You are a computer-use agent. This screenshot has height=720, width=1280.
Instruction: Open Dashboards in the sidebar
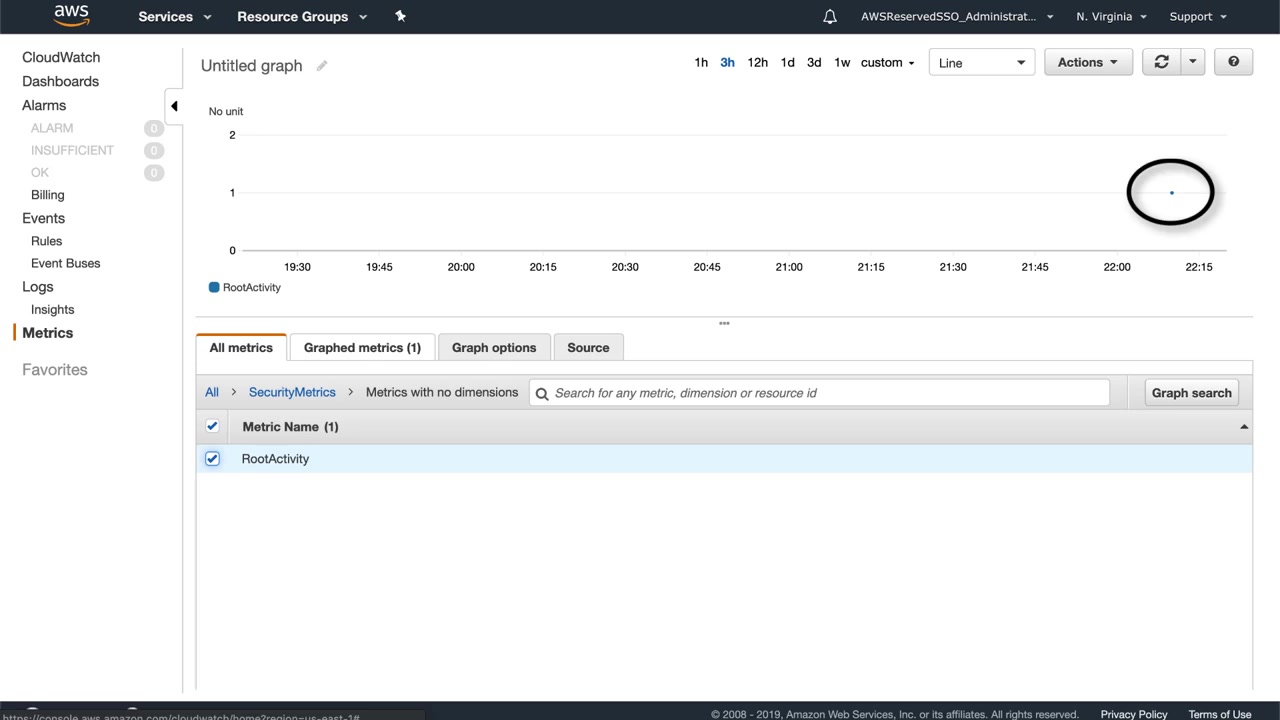pyautogui.click(x=60, y=81)
